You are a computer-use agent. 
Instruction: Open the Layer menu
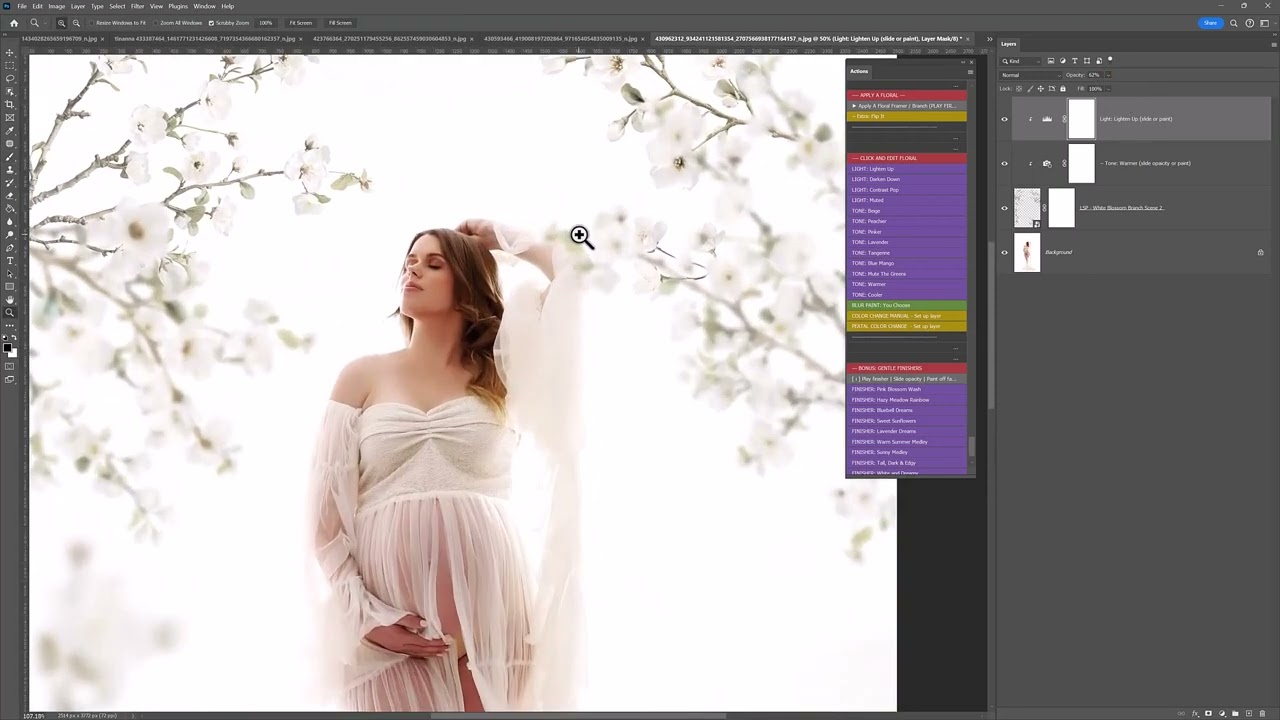(x=78, y=6)
